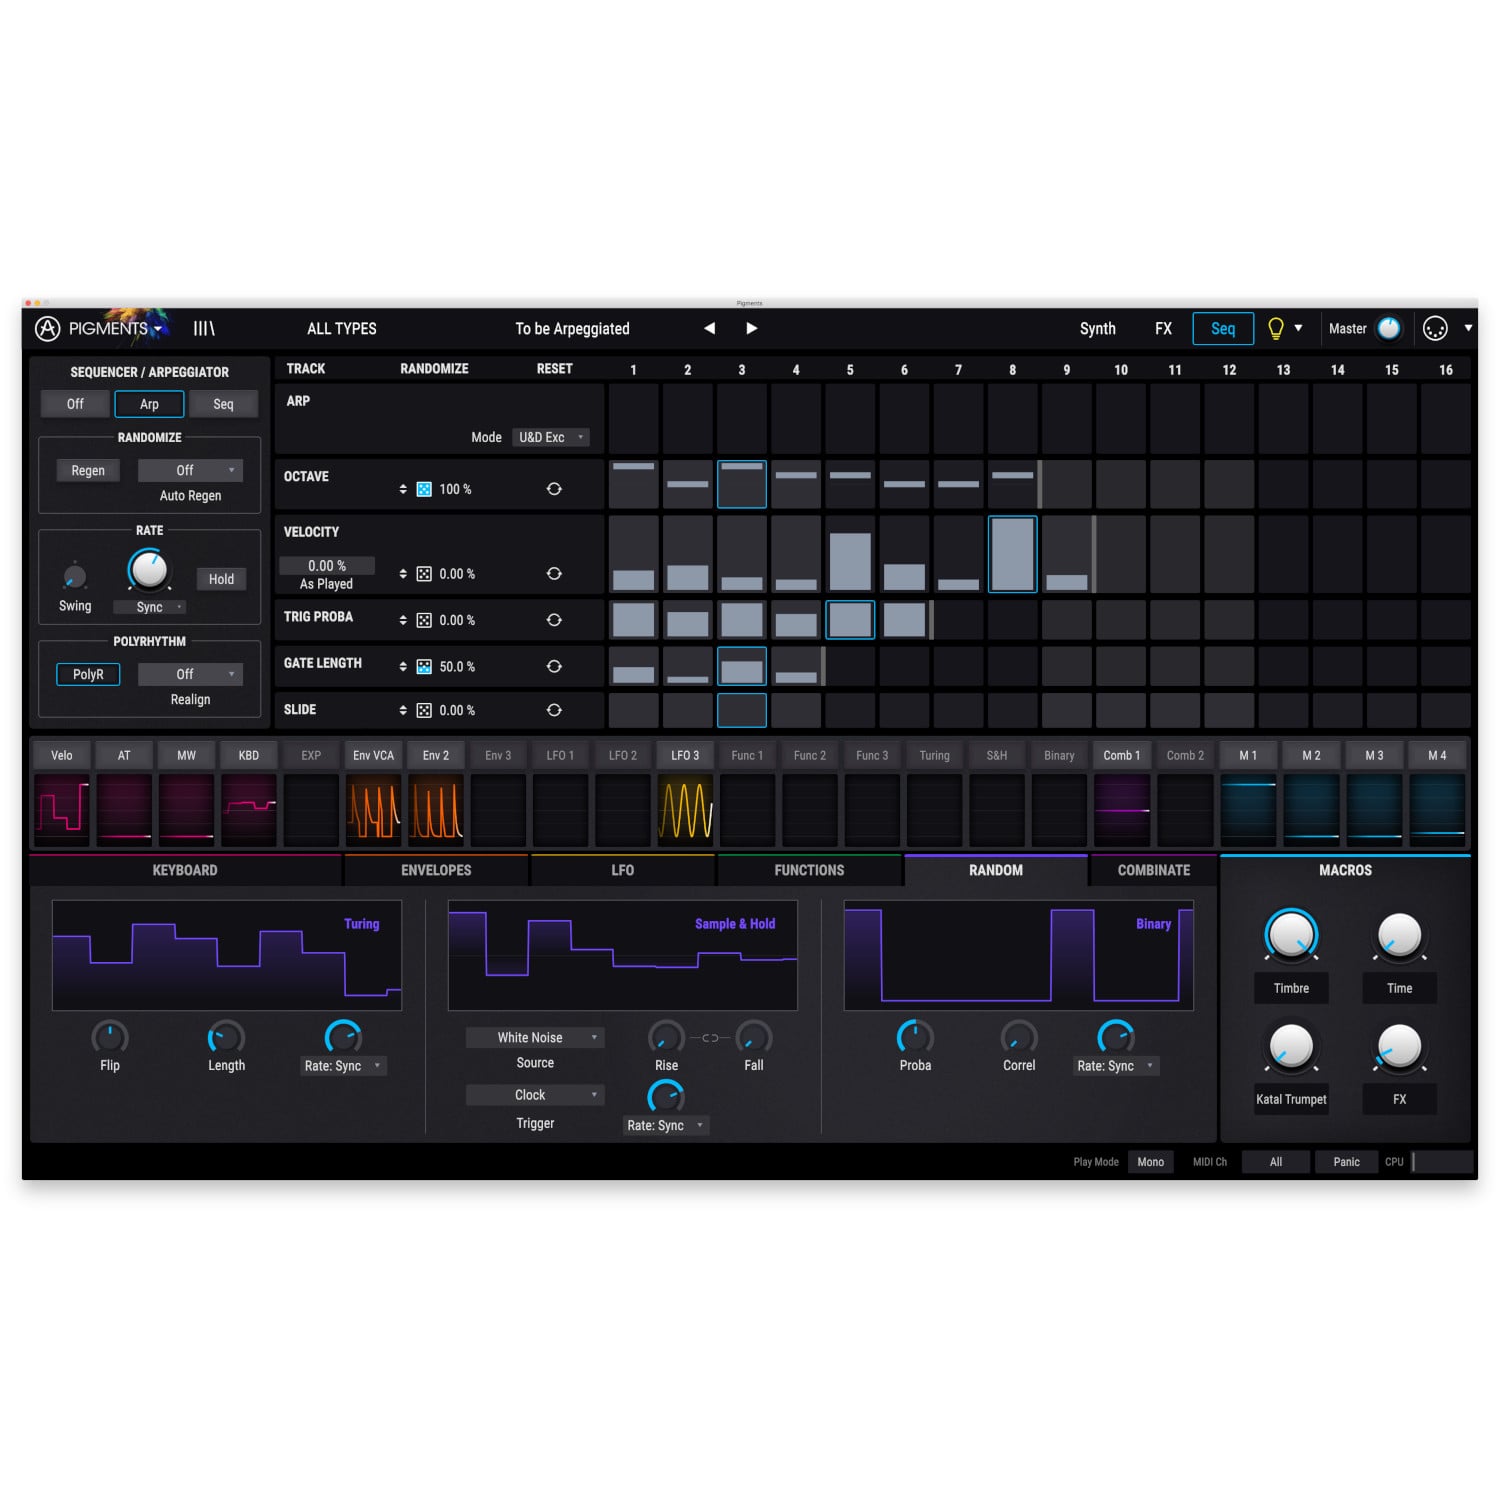The height and width of the screenshot is (1500, 1500).
Task: Select the Env VCA modulation source button
Action: click(373, 755)
